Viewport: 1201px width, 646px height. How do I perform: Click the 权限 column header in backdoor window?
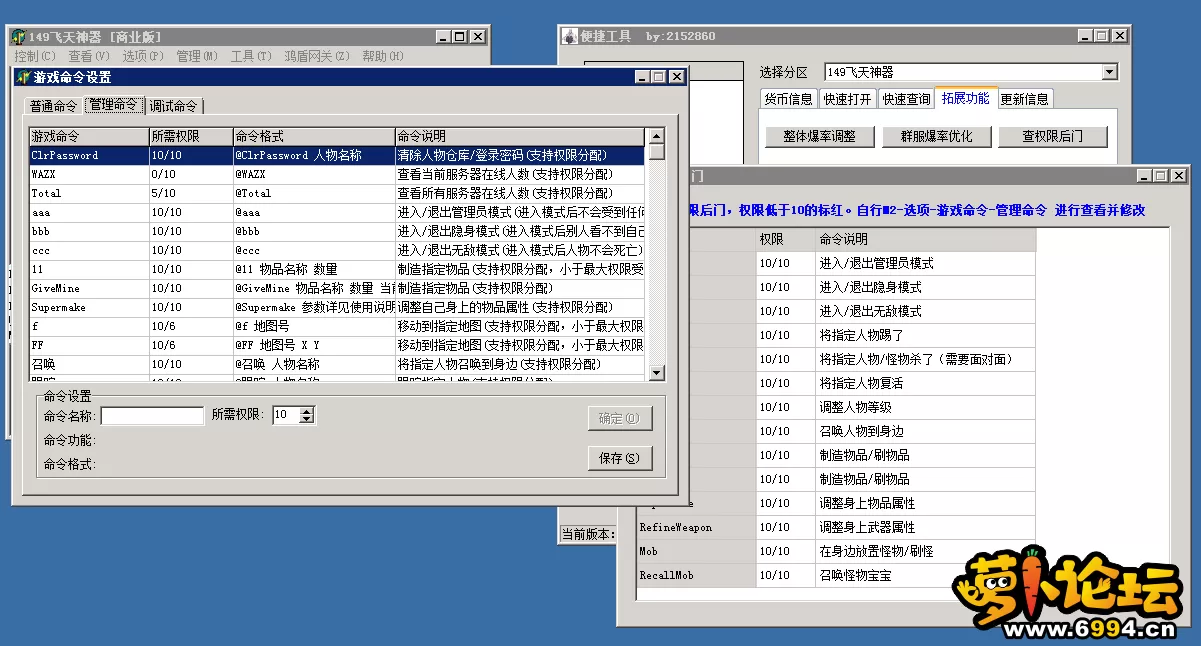[785, 240]
